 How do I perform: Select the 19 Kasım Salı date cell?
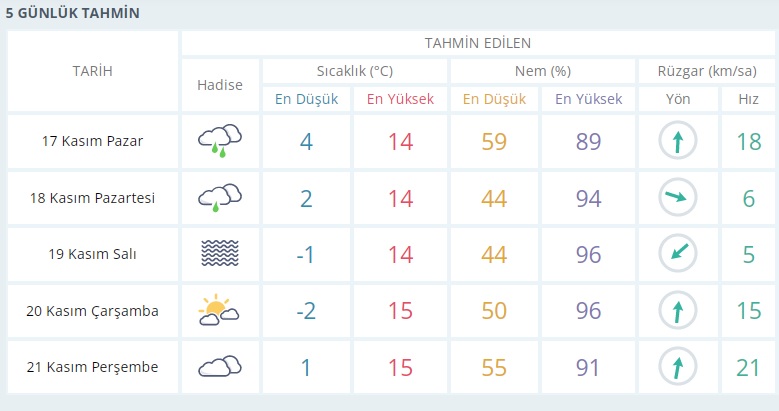click(92, 254)
